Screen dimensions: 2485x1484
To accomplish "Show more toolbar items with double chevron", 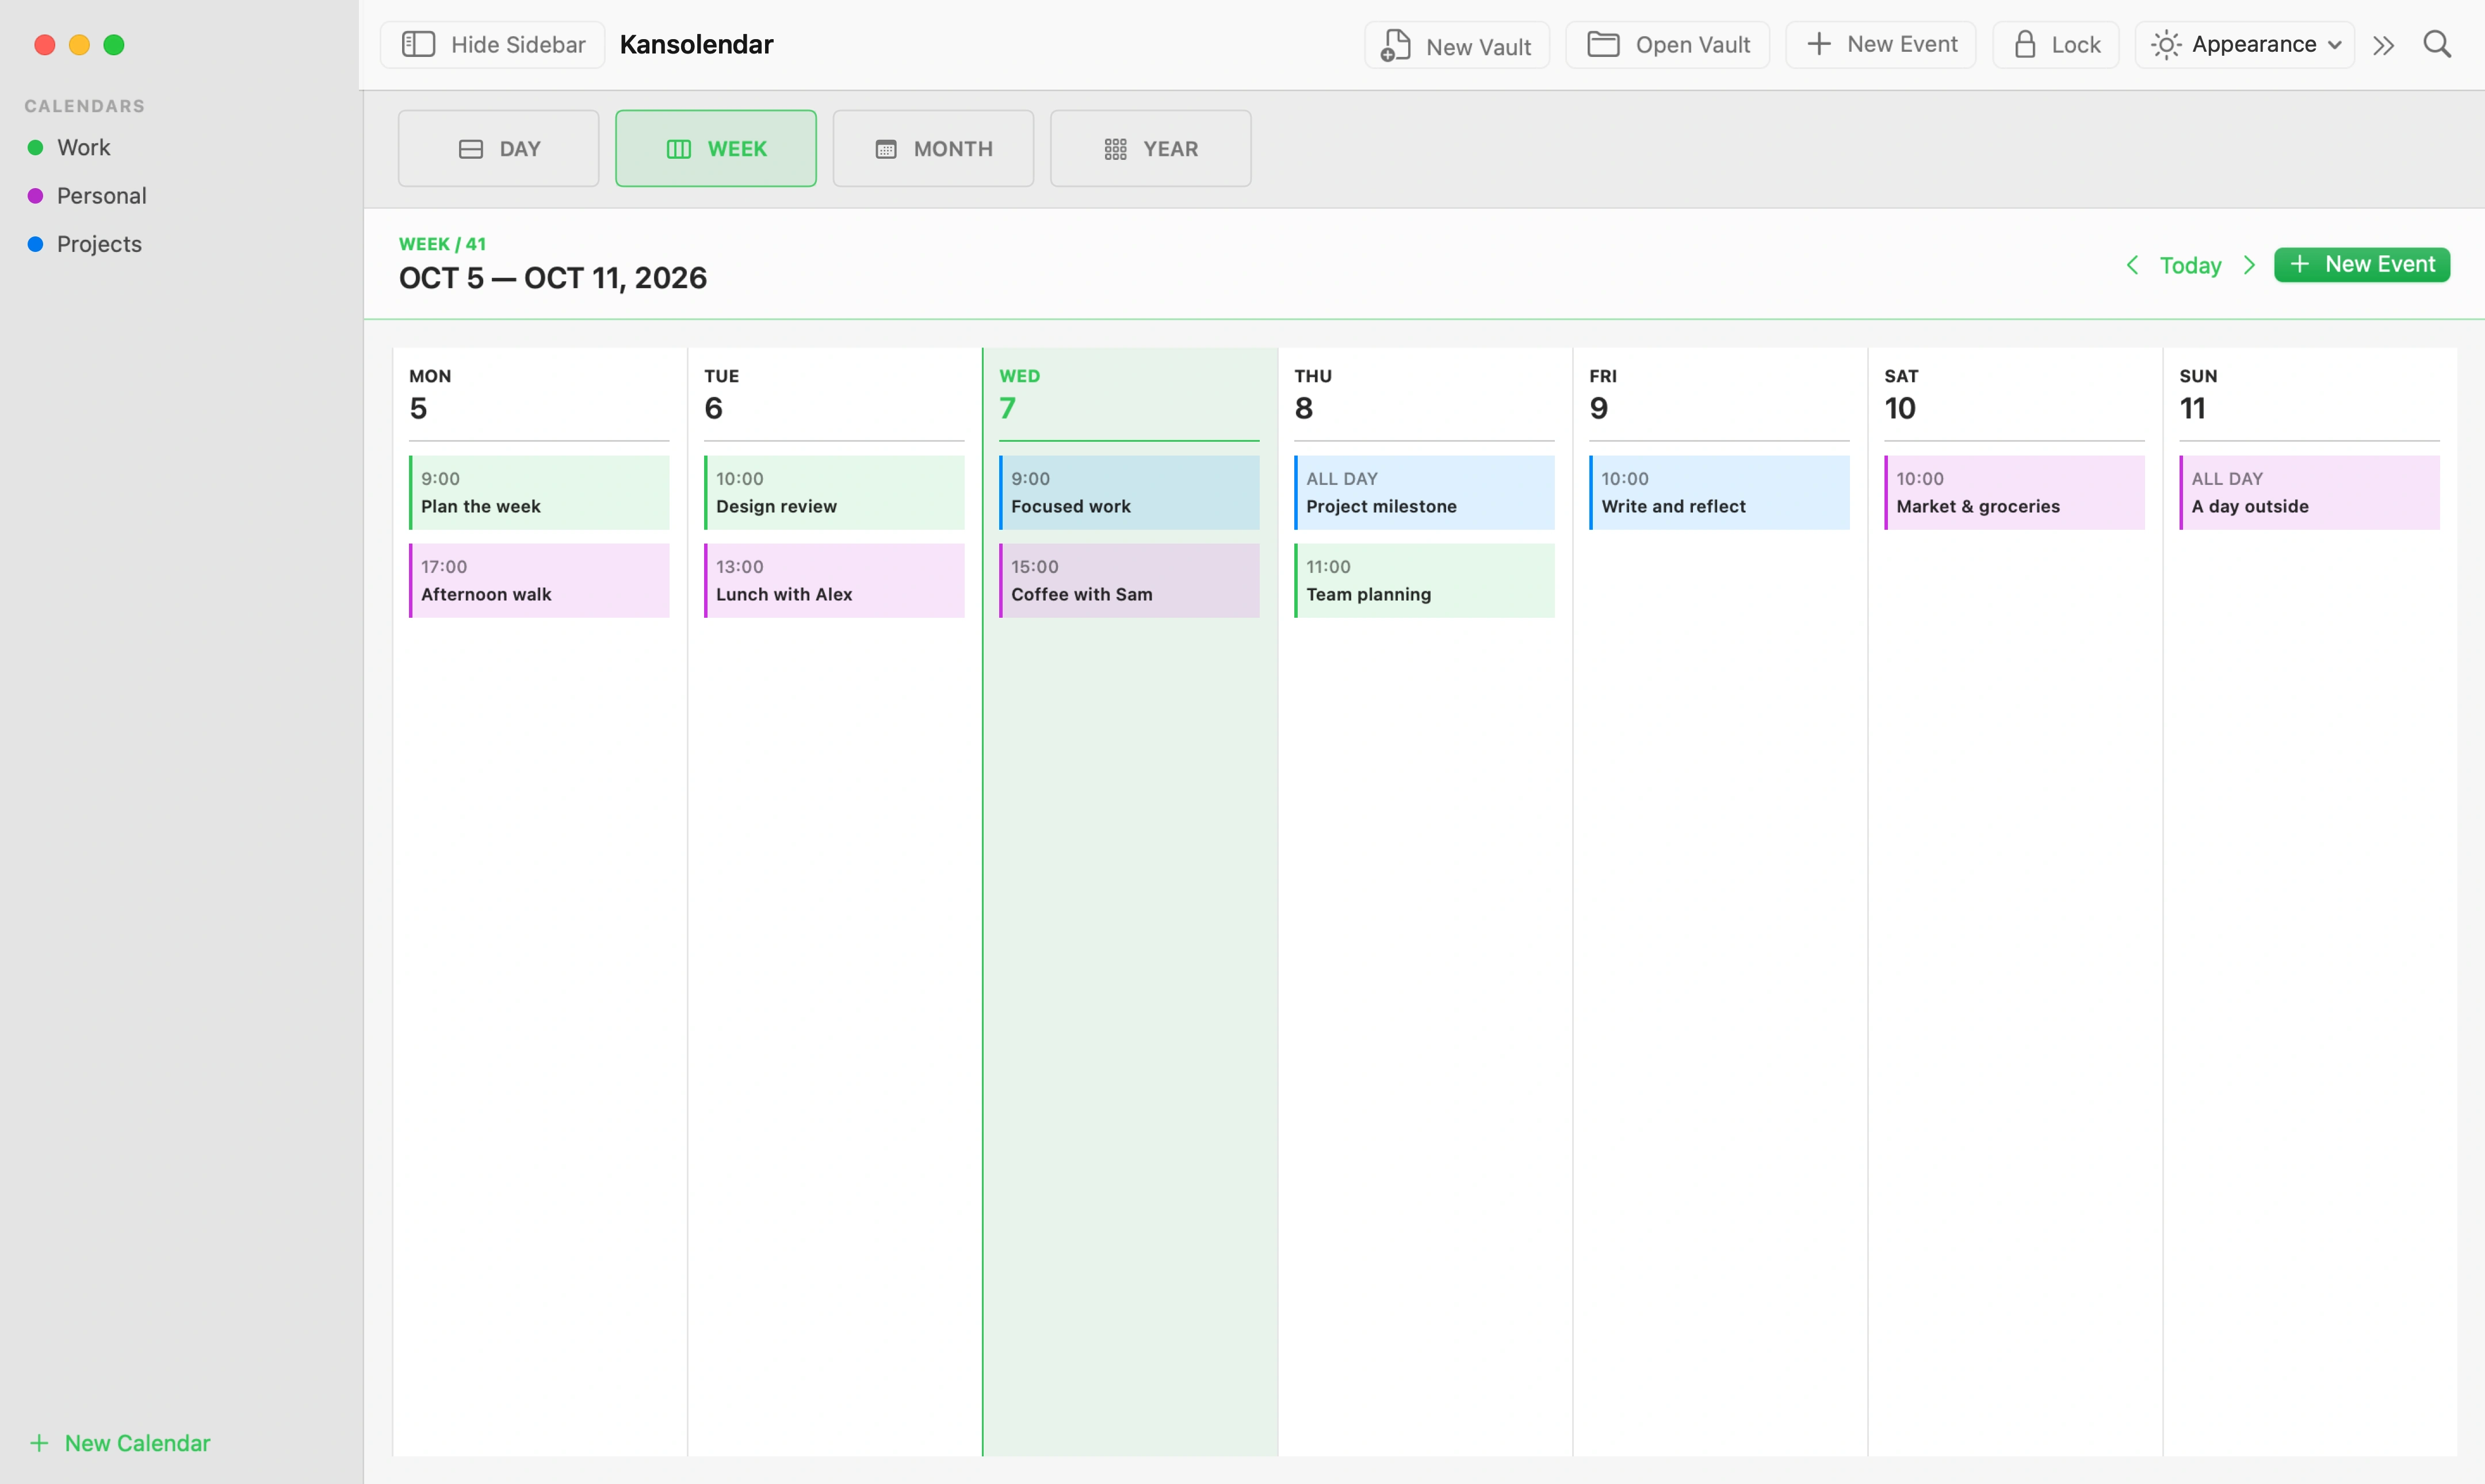I will coord(2384,45).
